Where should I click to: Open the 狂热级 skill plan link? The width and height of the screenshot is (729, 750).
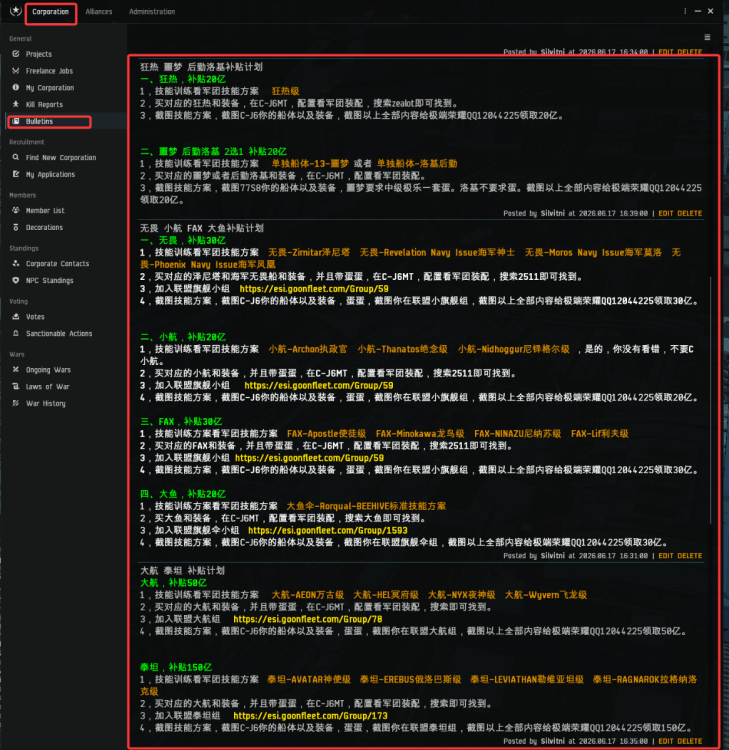(285, 91)
